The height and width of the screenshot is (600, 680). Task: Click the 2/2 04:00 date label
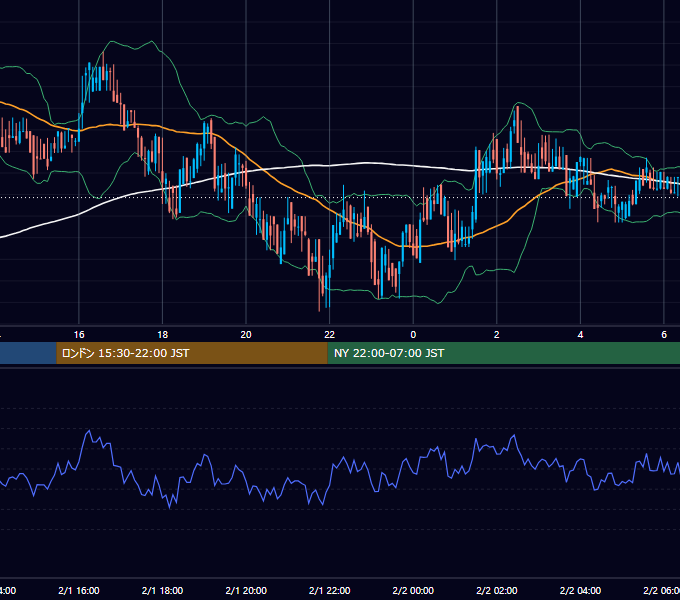[580, 590]
